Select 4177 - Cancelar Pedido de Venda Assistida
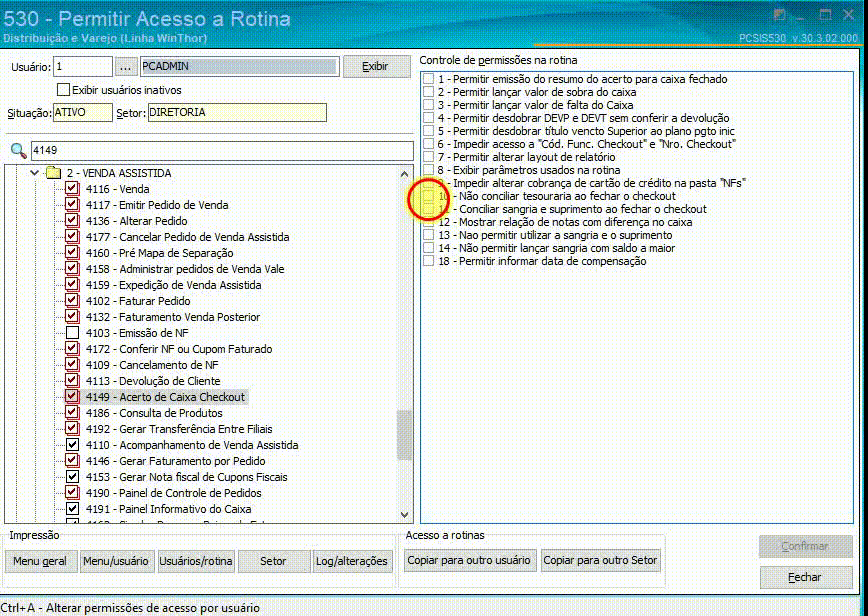 [x=187, y=237]
